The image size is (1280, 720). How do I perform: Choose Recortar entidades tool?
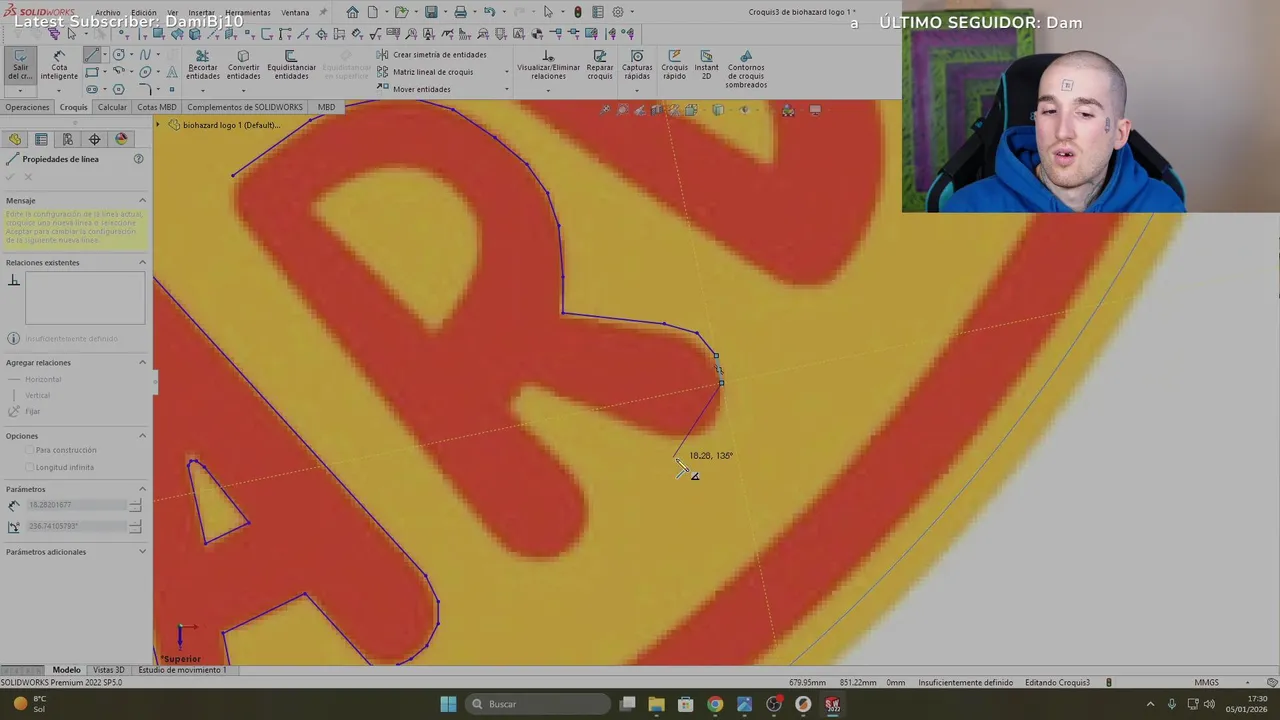(202, 66)
